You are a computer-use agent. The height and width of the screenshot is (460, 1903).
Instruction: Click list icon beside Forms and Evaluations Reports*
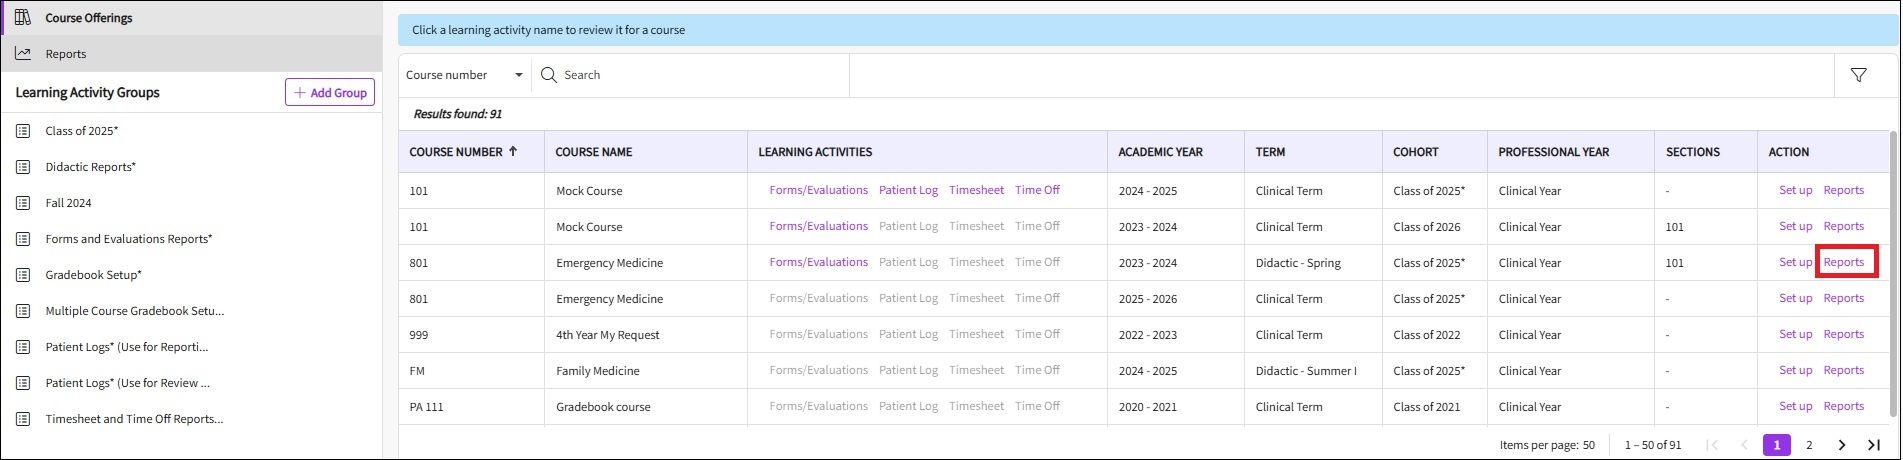[x=24, y=239]
